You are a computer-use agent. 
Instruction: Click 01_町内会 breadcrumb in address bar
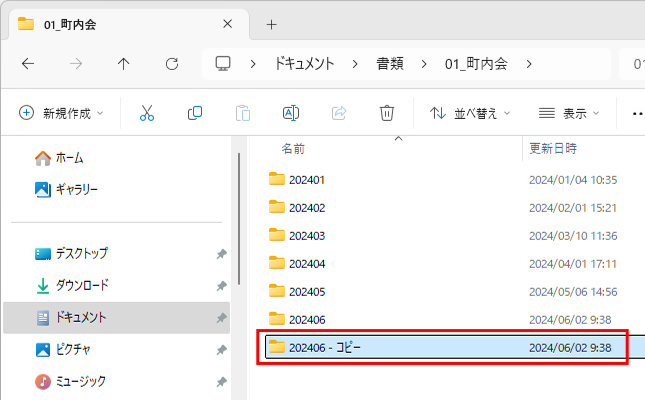click(476, 64)
